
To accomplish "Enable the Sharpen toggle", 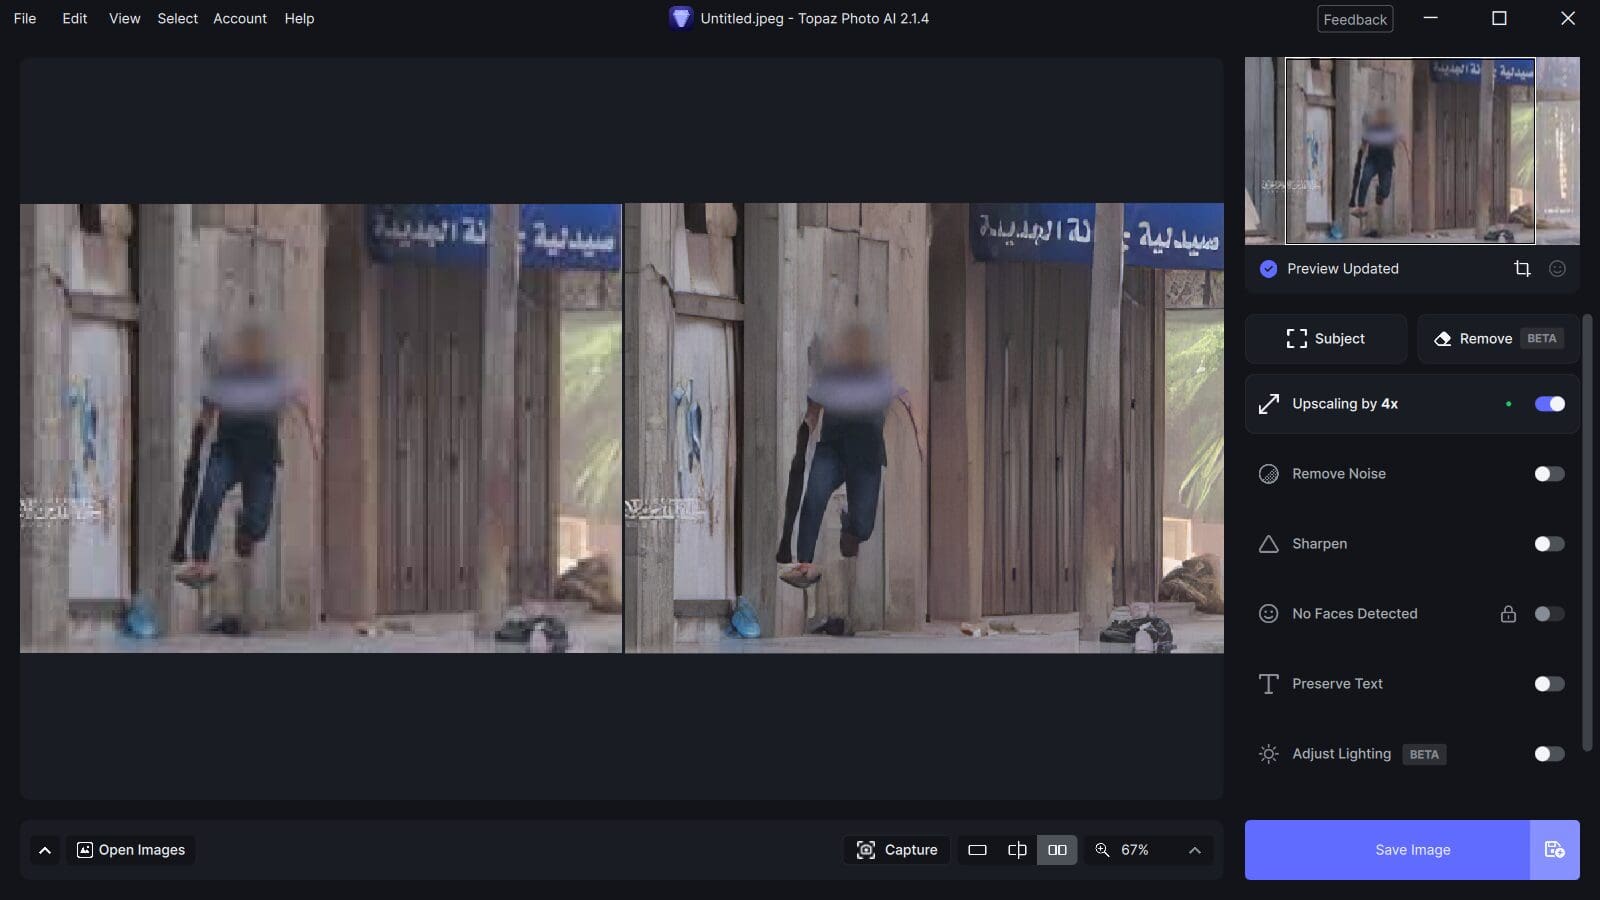I will click(x=1549, y=544).
